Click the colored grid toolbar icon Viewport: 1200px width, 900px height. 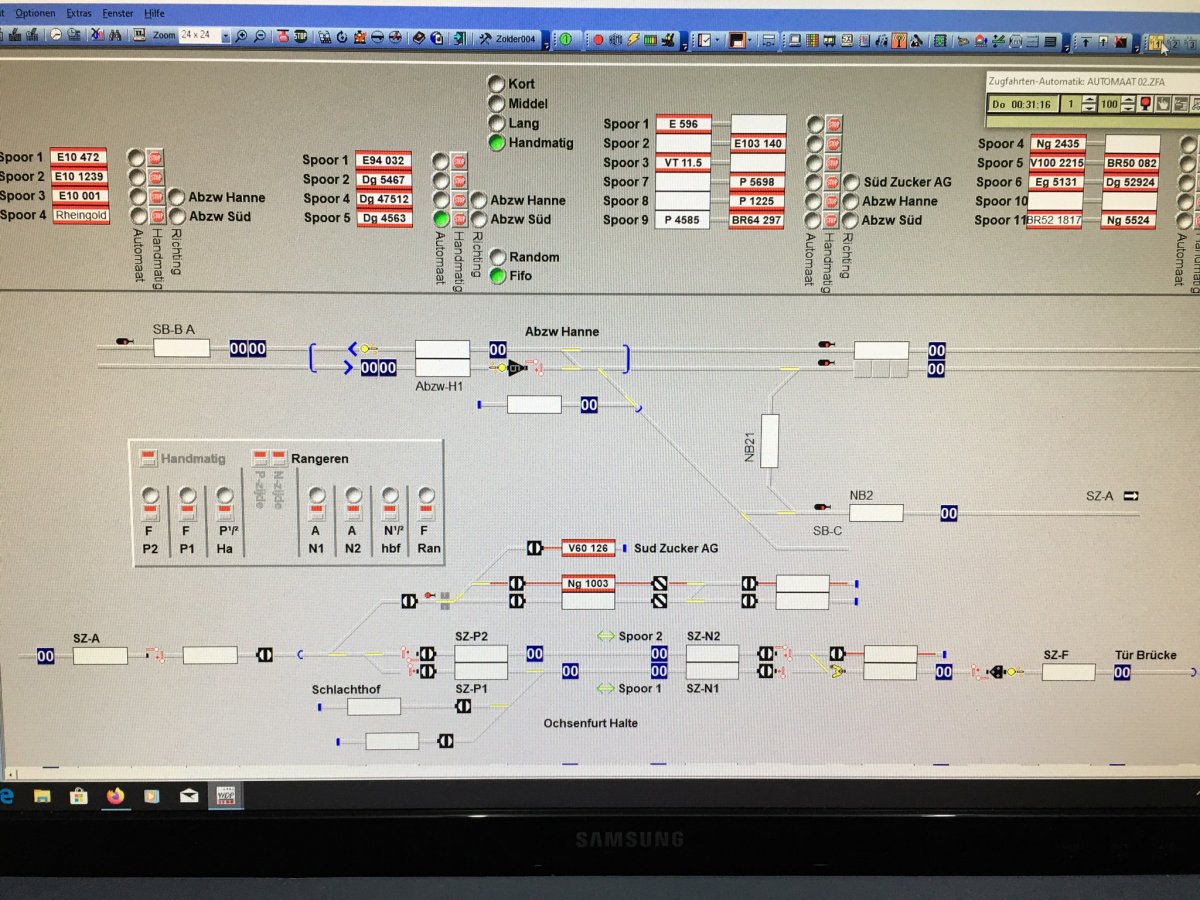[813, 41]
